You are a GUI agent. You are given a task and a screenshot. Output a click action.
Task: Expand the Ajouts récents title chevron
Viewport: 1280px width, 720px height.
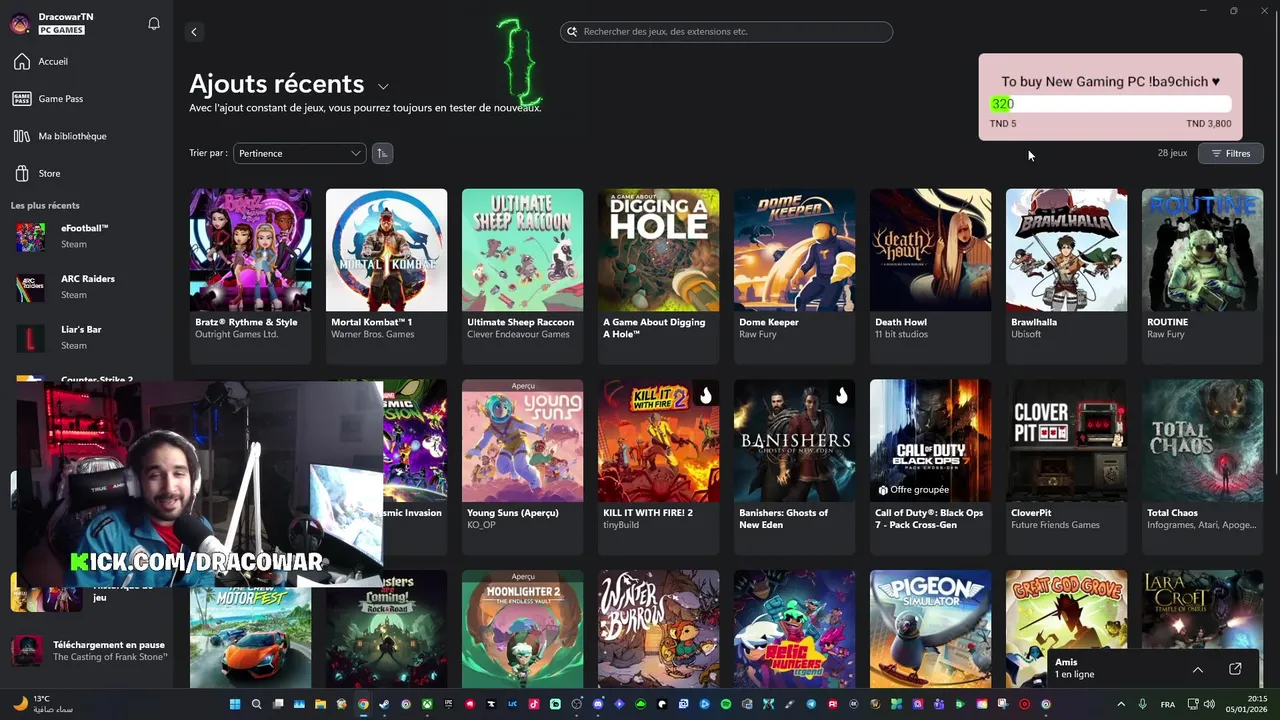pos(383,87)
